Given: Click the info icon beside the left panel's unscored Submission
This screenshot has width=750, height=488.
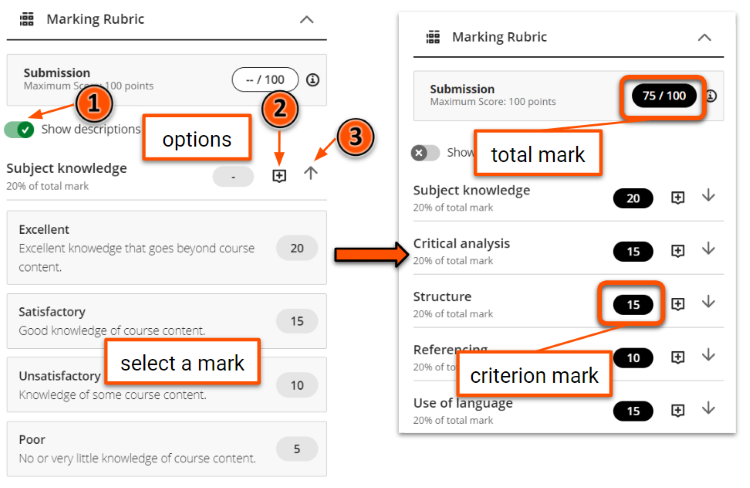Looking at the screenshot, I should click(x=313, y=79).
